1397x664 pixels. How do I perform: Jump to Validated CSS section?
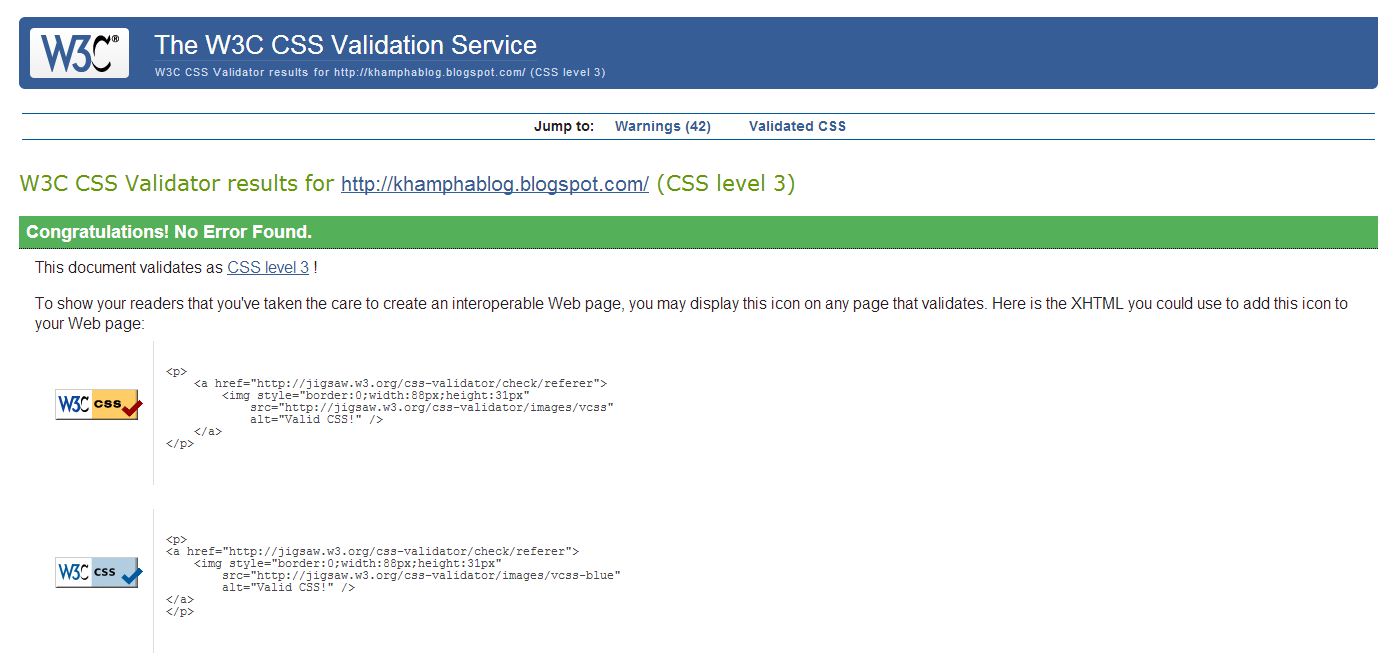click(797, 126)
